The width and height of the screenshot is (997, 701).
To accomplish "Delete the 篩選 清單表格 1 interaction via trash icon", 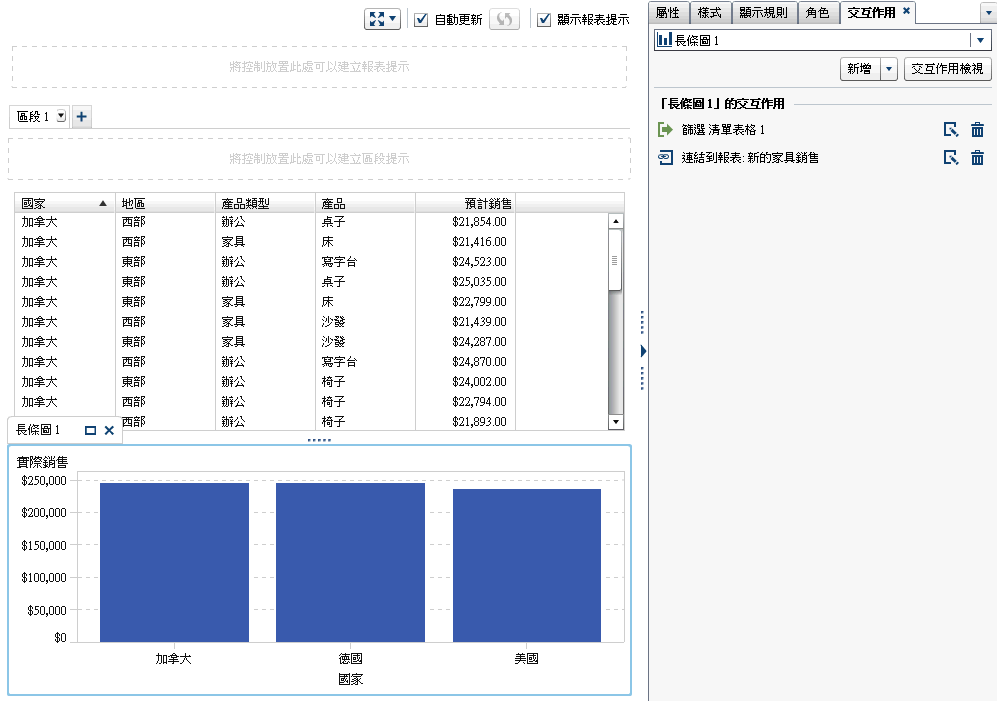I will click(977, 129).
